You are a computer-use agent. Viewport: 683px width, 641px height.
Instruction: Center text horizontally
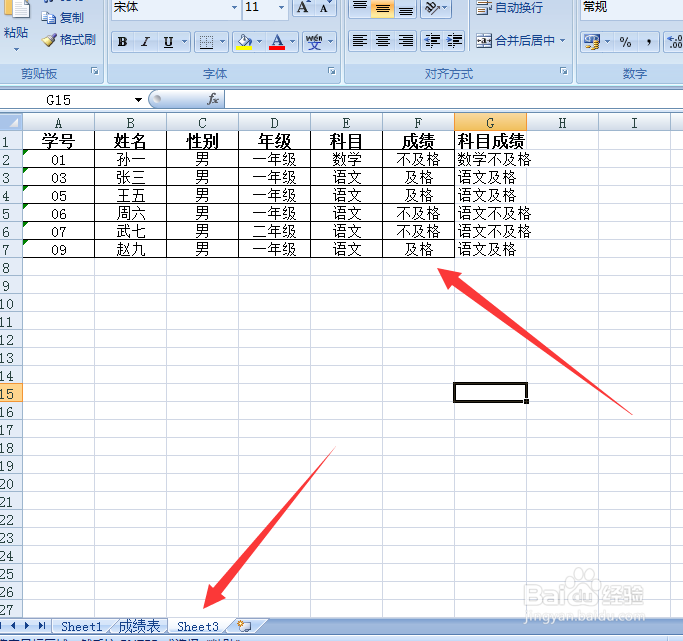(x=382, y=41)
